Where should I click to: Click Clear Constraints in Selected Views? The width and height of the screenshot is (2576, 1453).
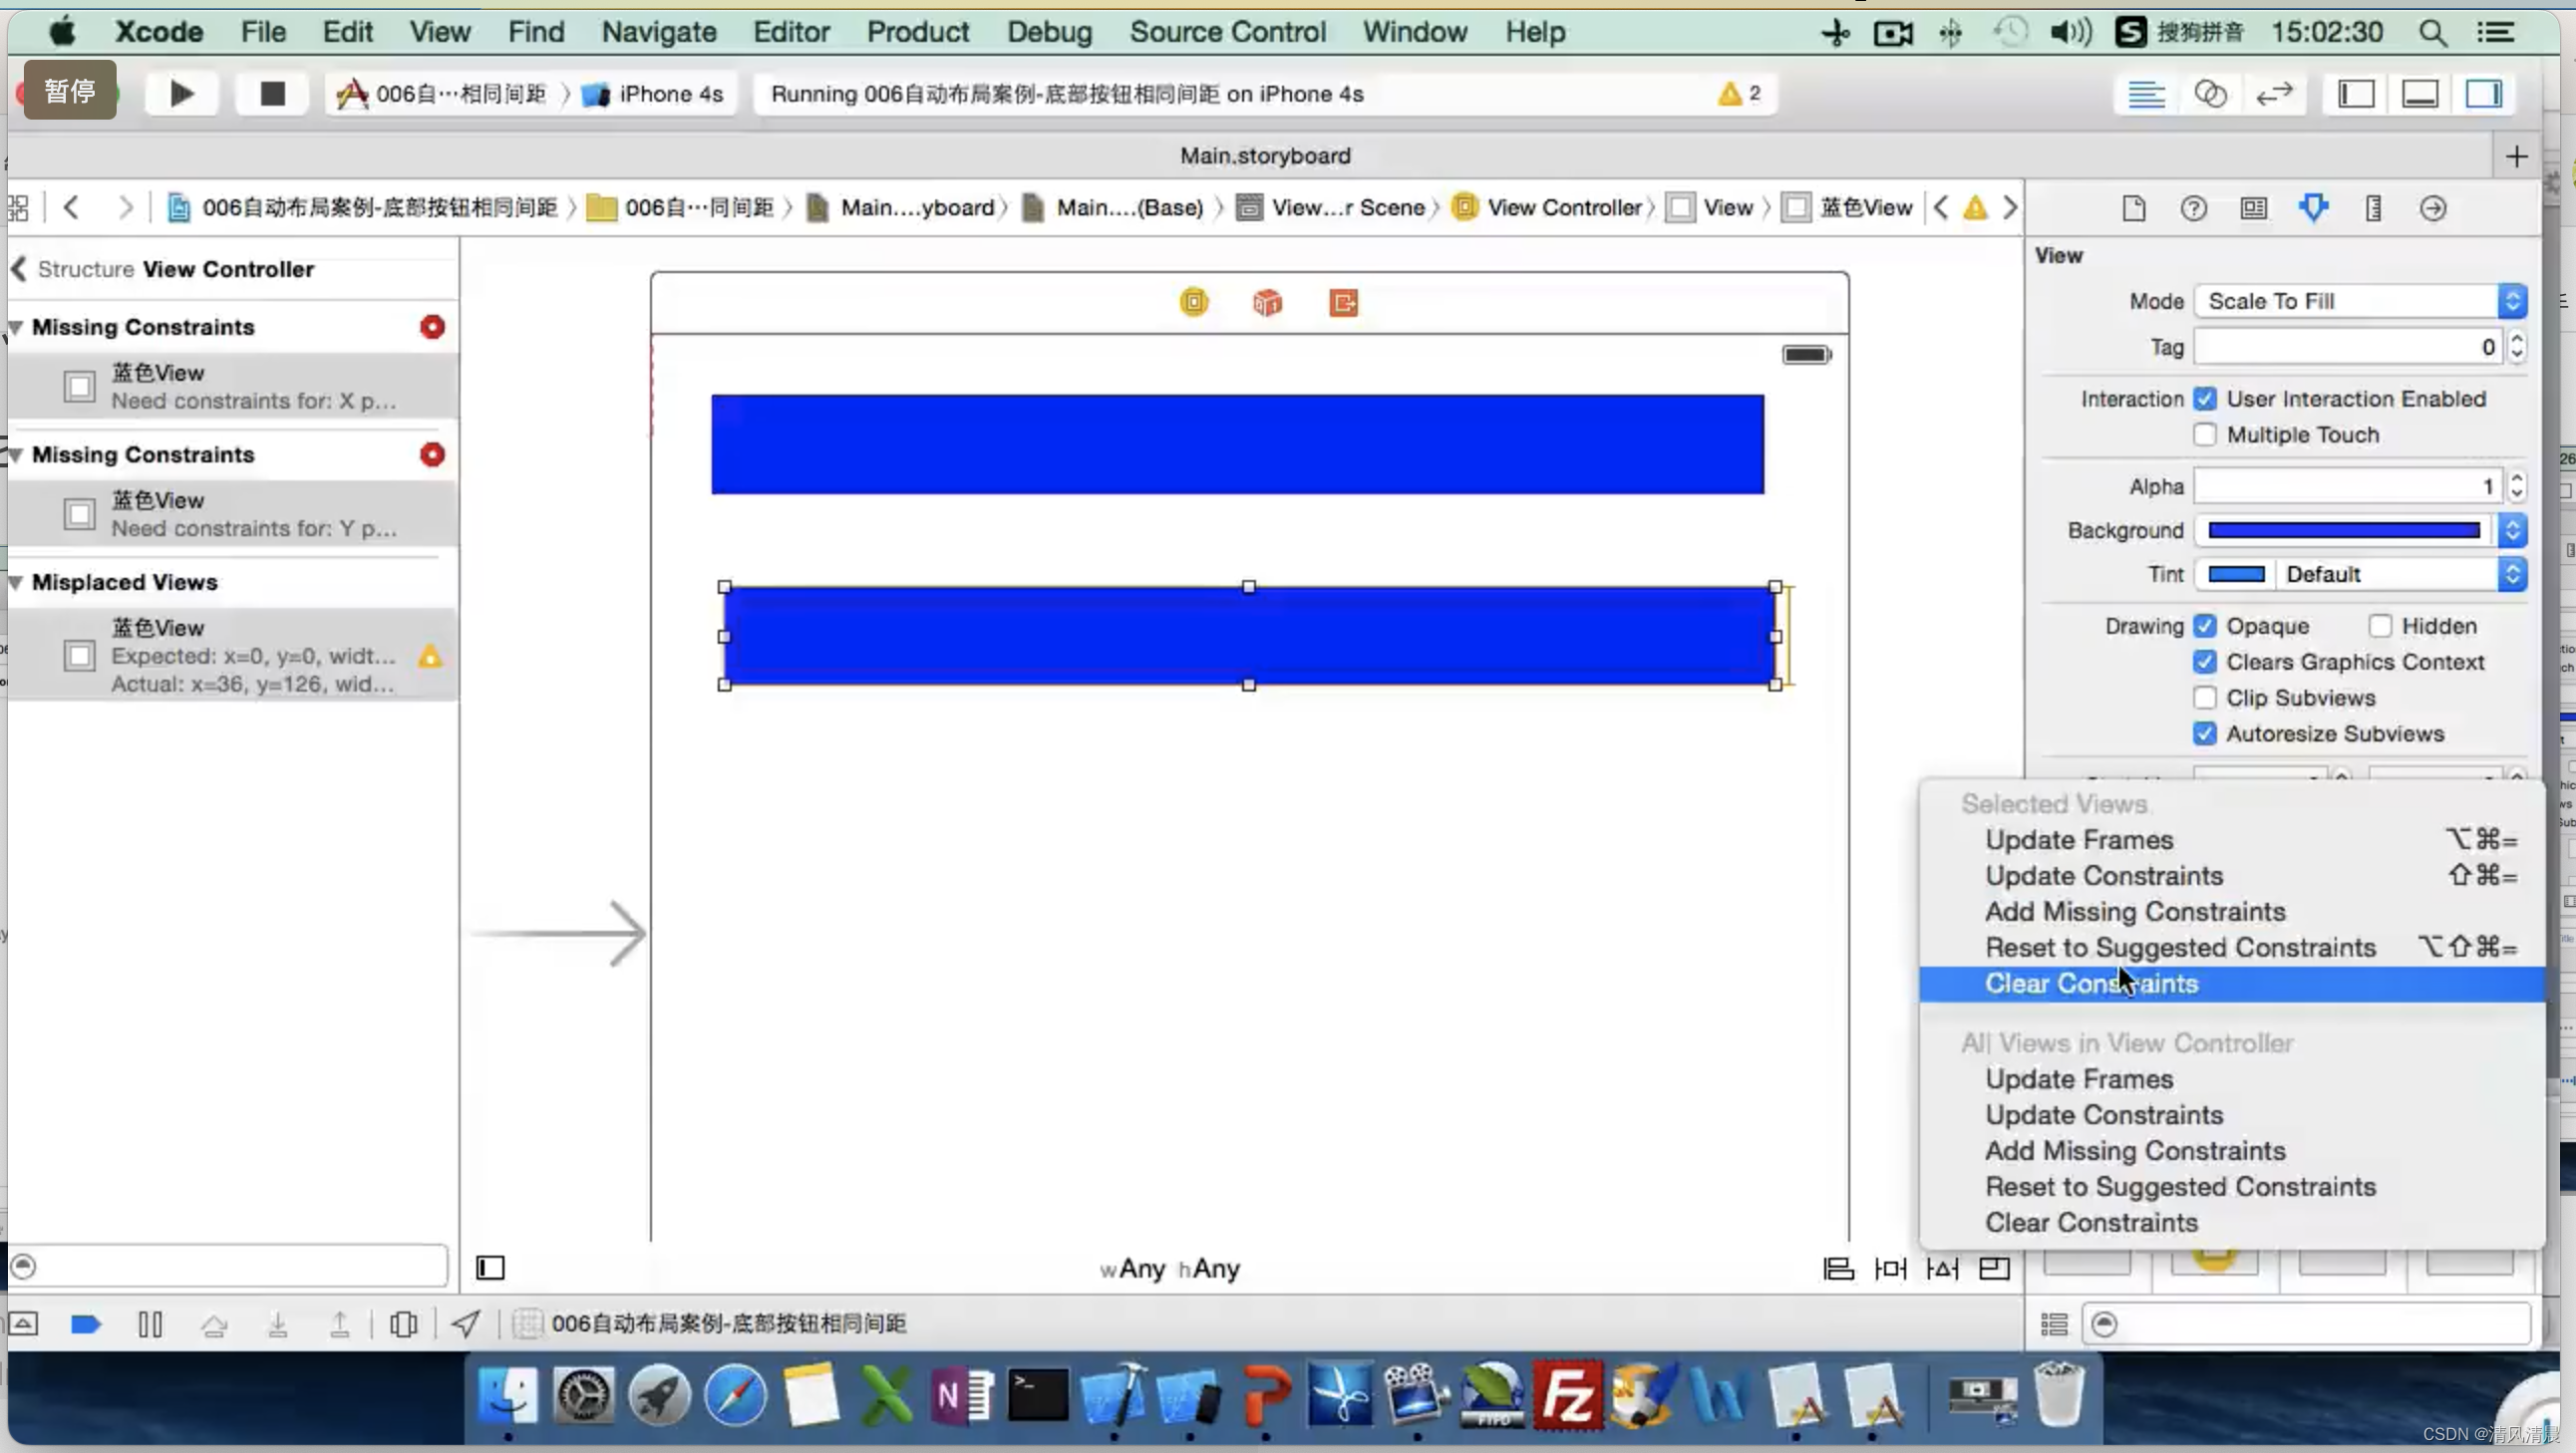coord(2092,983)
